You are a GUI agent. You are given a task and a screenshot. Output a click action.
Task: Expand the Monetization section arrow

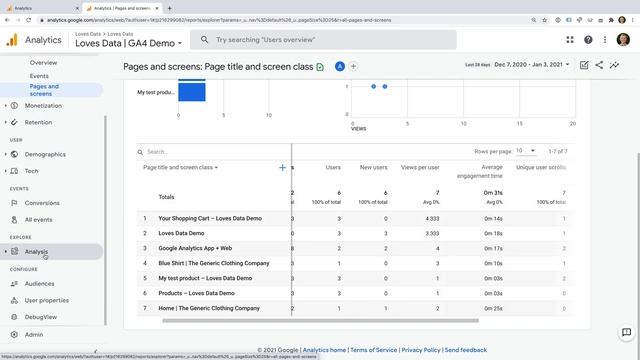coord(6,106)
